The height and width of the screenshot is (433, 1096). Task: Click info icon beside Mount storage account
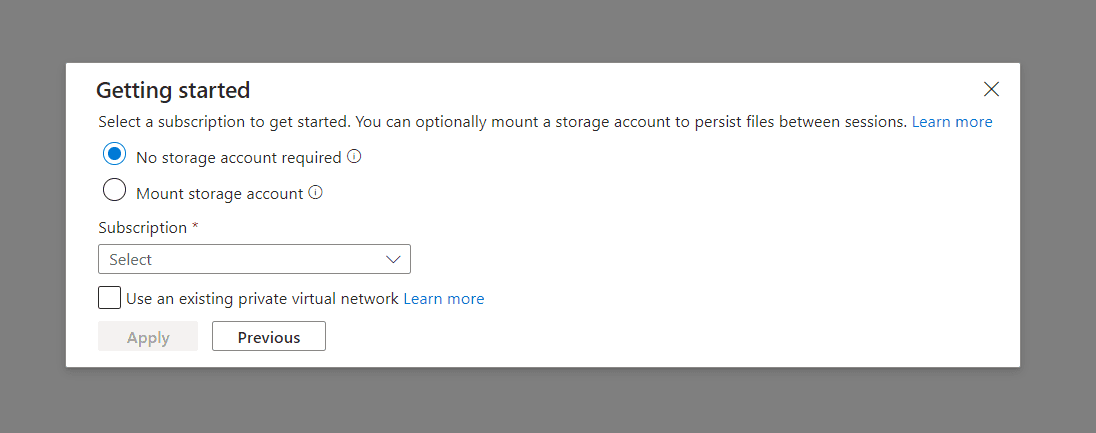point(316,193)
